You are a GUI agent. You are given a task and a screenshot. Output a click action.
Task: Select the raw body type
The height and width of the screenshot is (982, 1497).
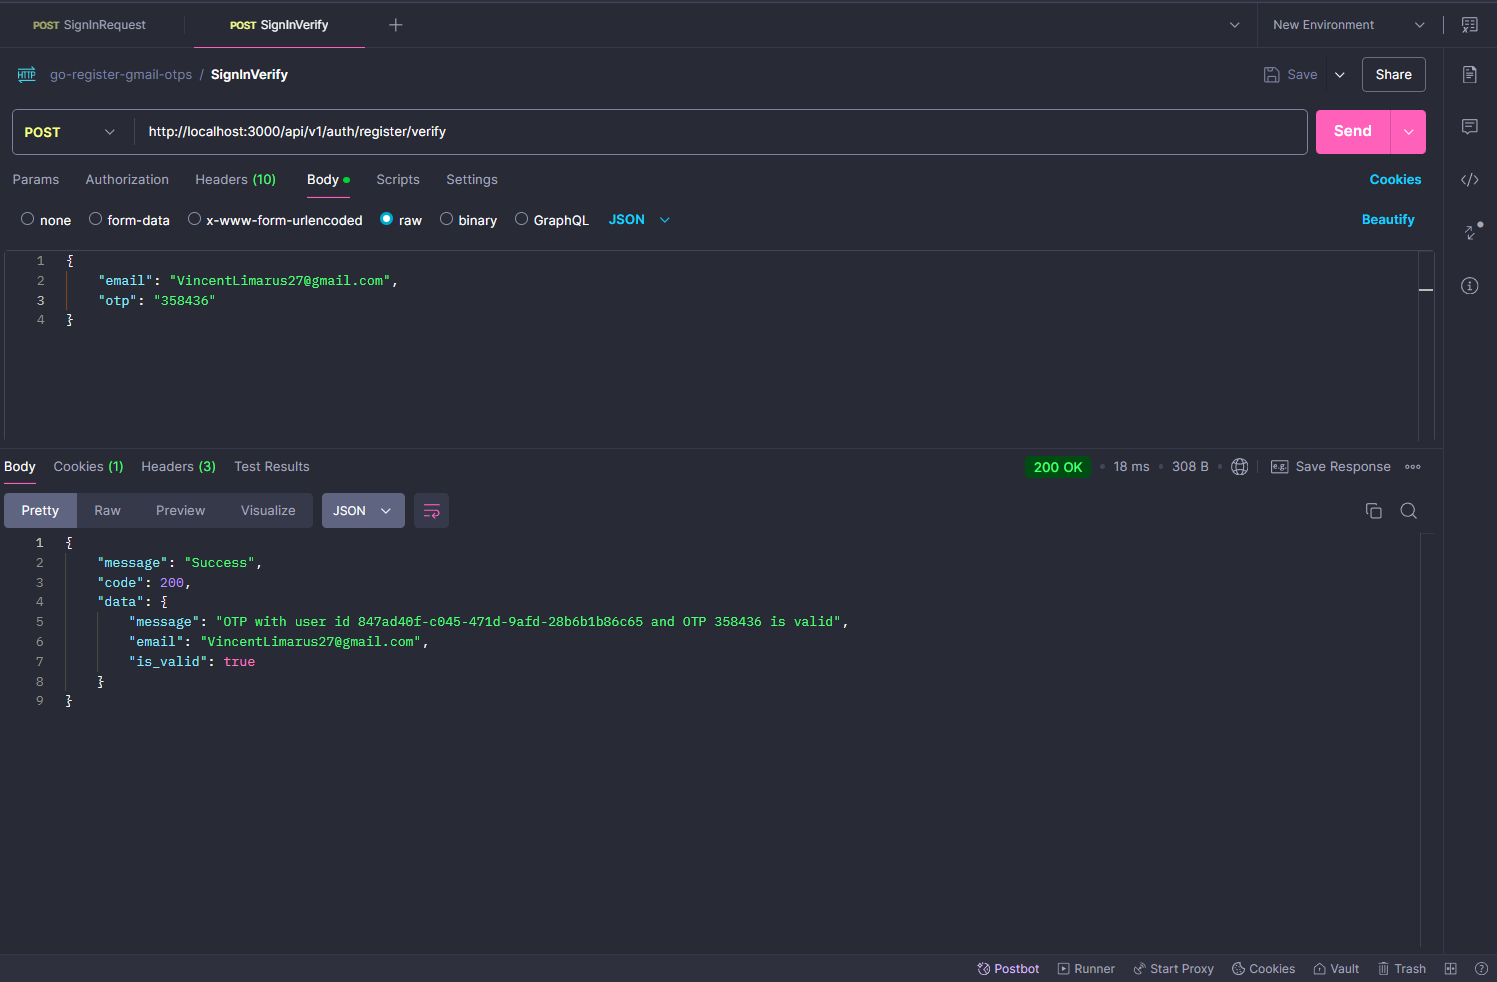(x=401, y=220)
